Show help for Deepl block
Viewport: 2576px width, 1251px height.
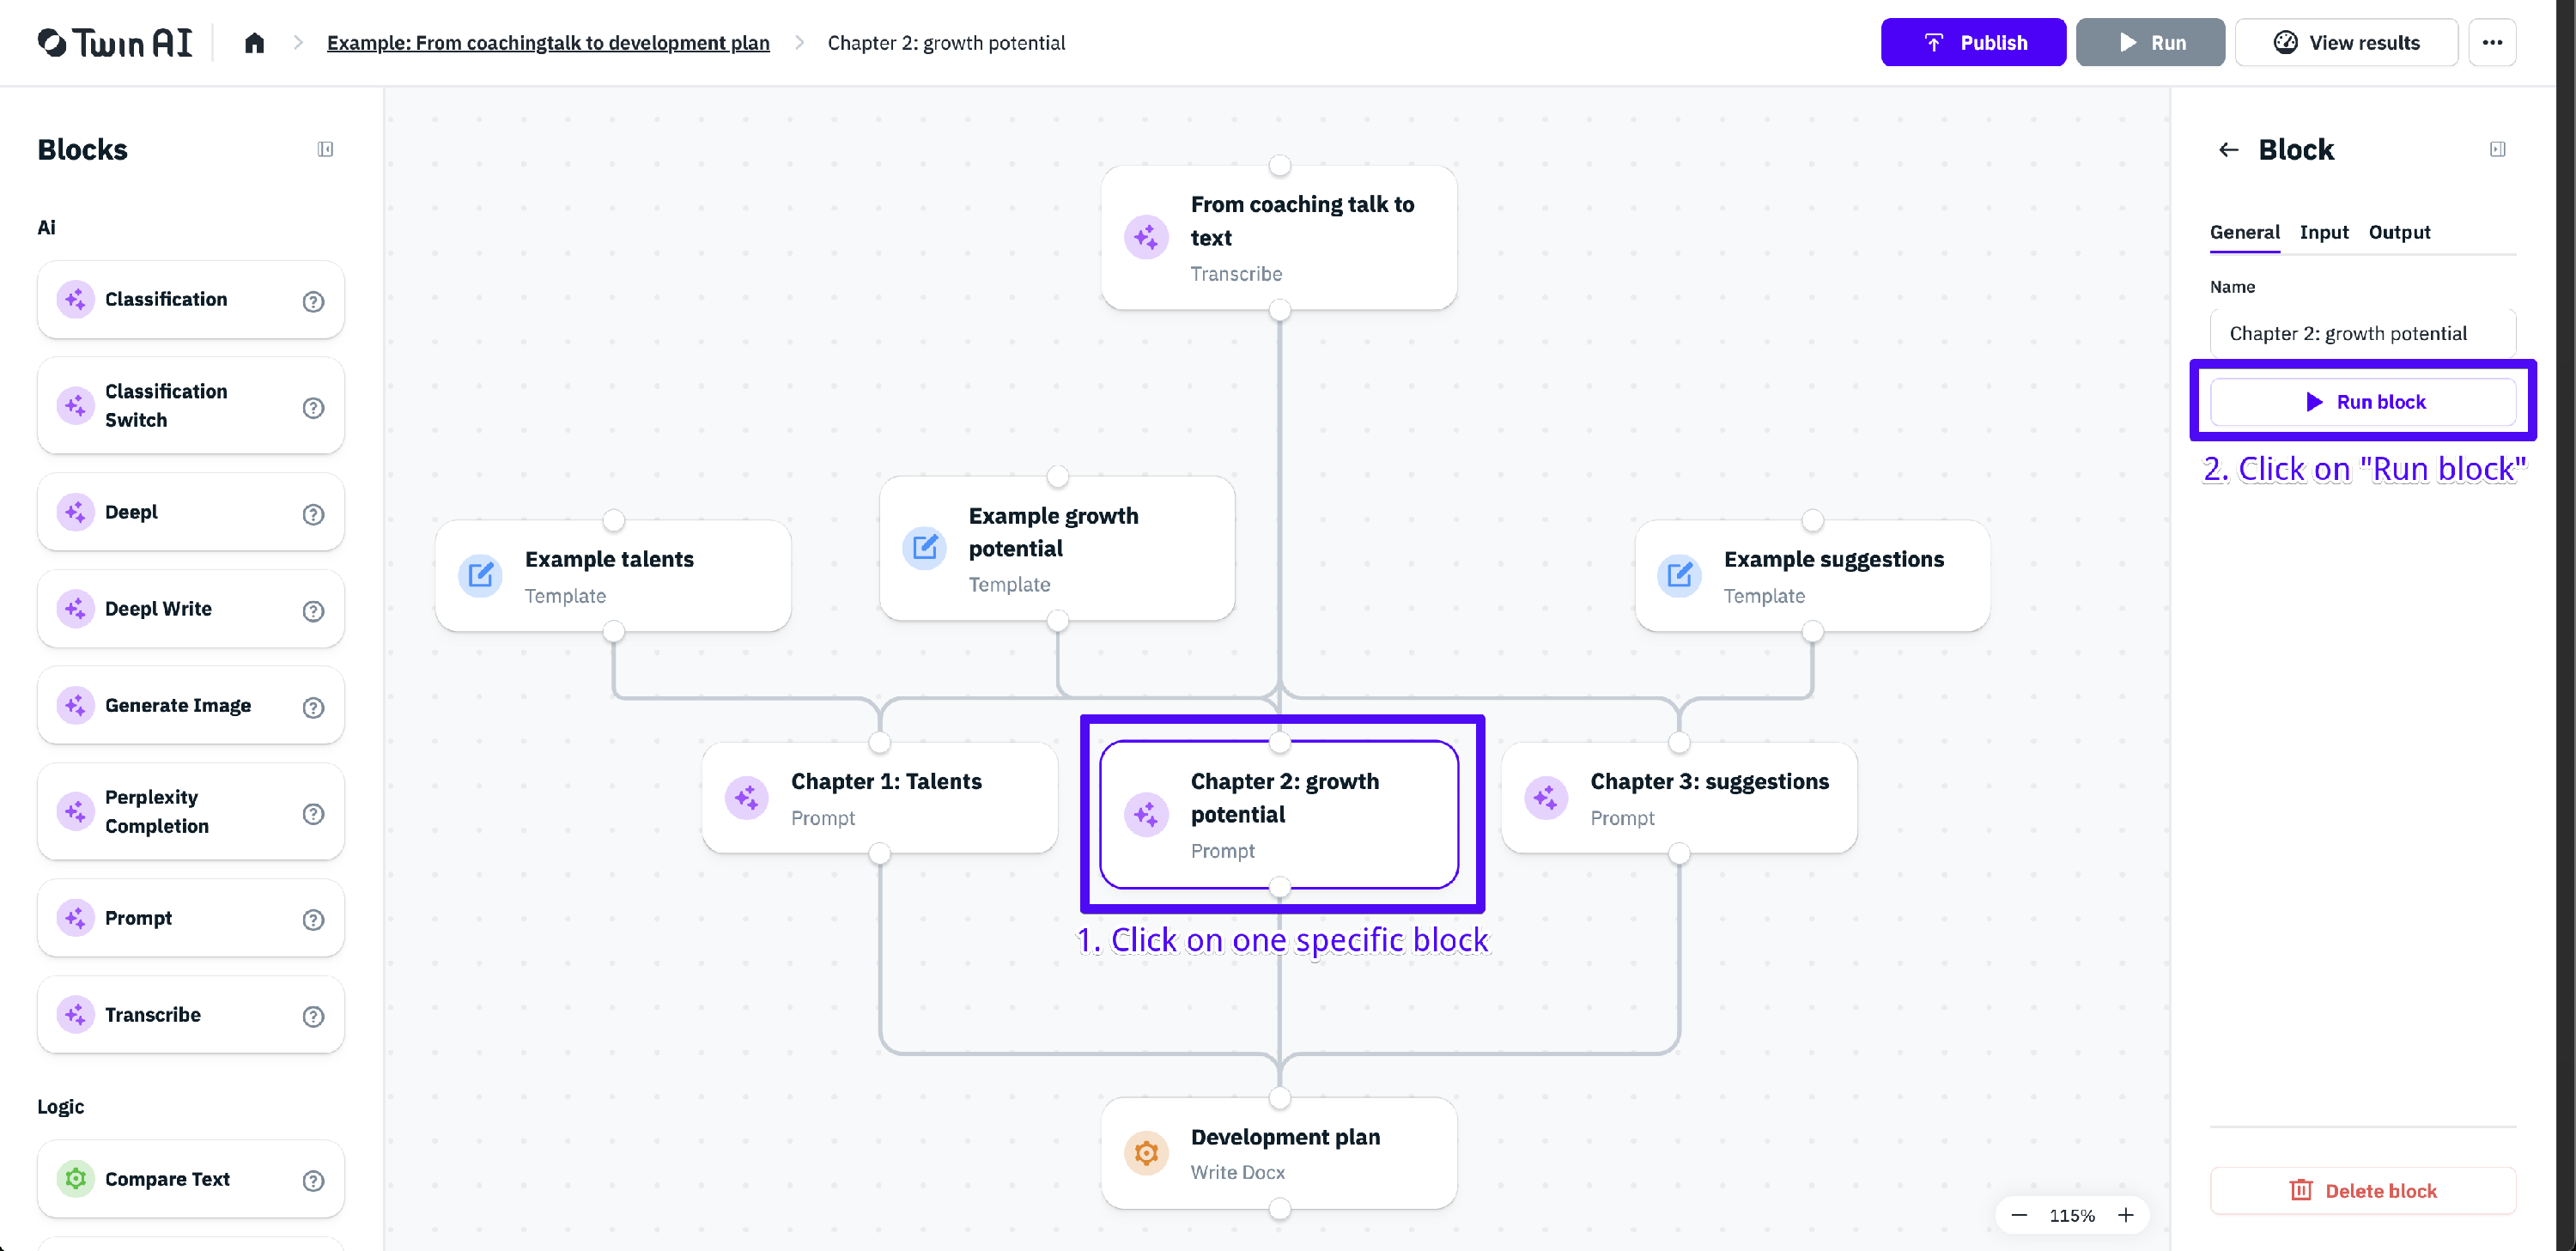pyautogui.click(x=313, y=514)
